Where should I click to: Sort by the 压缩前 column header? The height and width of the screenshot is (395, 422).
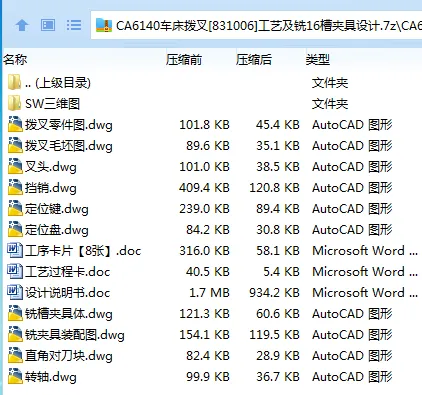point(184,60)
